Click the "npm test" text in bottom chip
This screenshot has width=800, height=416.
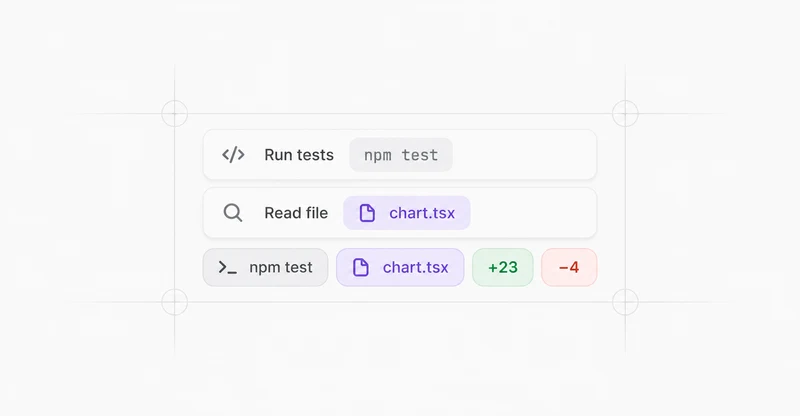point(281,267)
